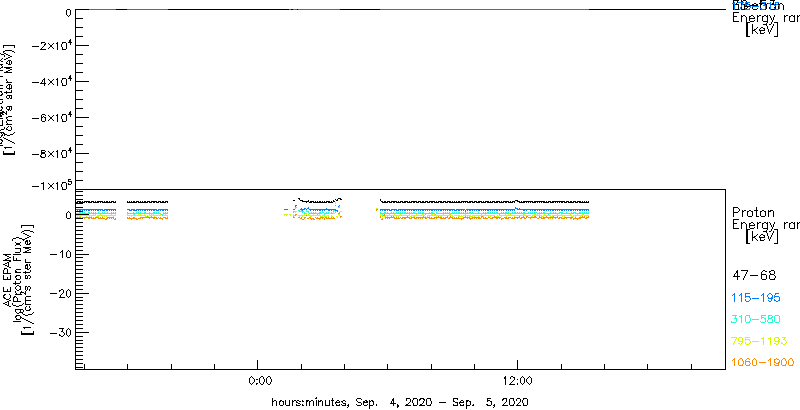Click the -2×10⁴ tick label
Image resolution: width=800 pixels, height=410 pixels.
tap(53, 46)
